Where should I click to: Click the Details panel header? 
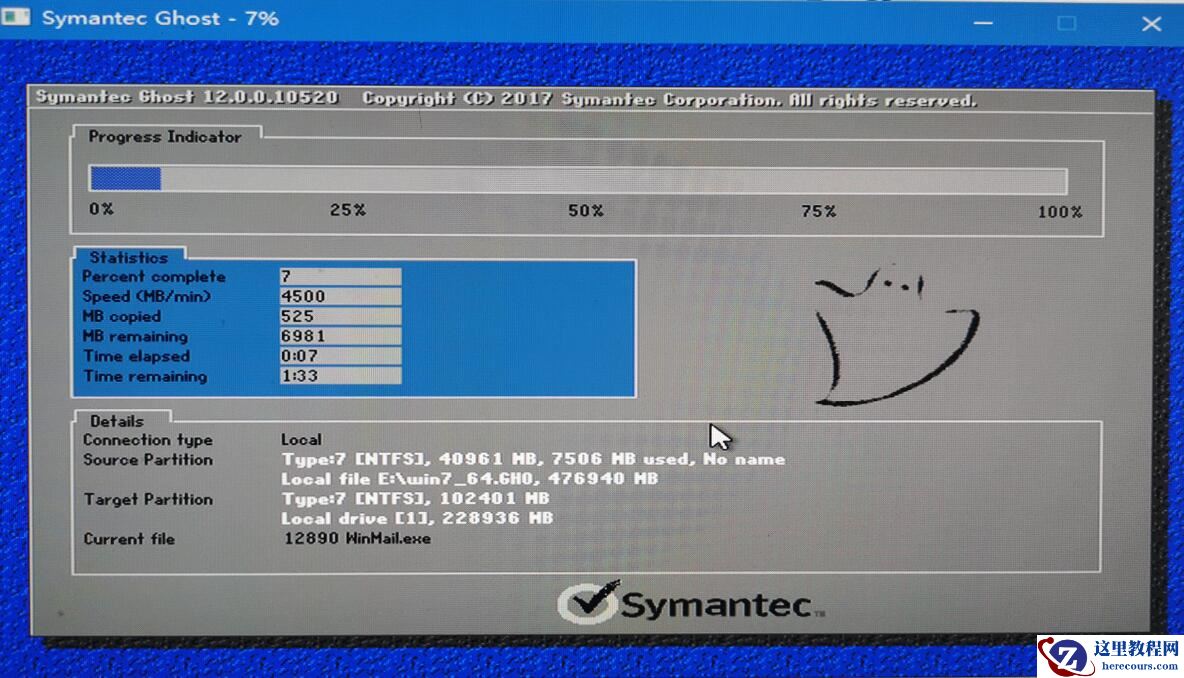click(119, 421)
